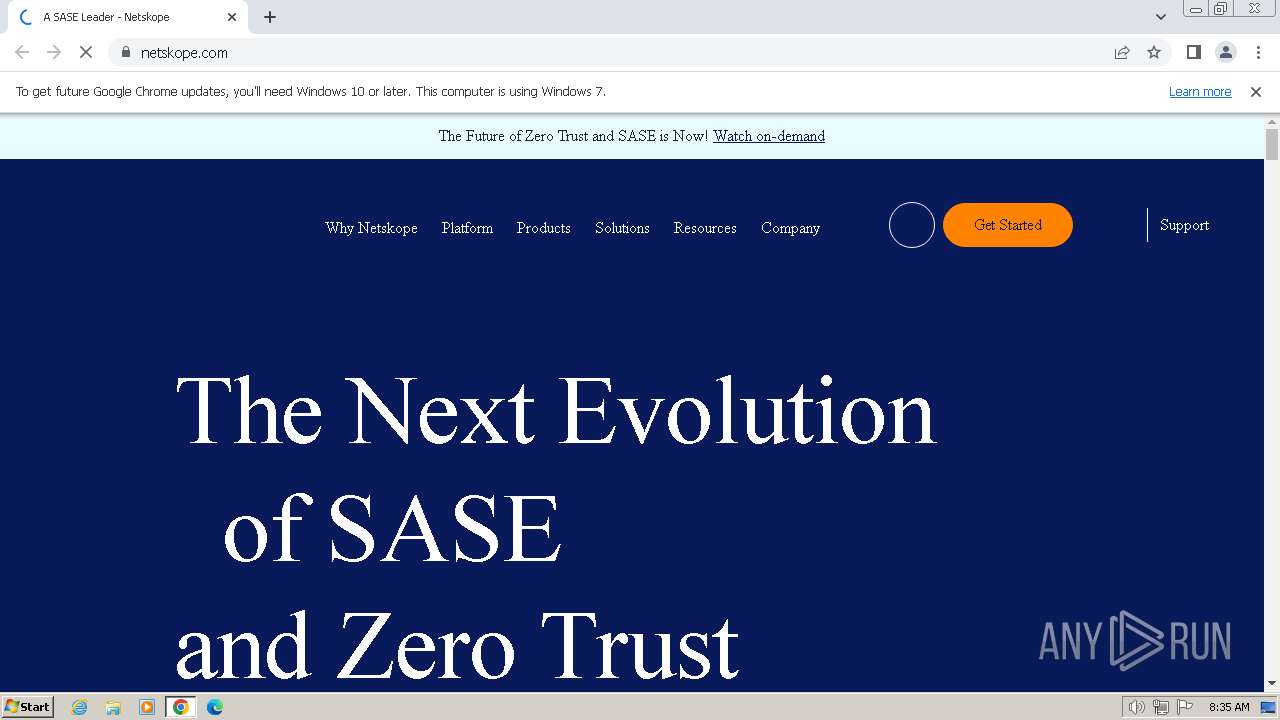The height and width of the screenshot is (720, 1280).
Task: Open Windows Media Player from taskbar
Action: click(x=147, y=707)
